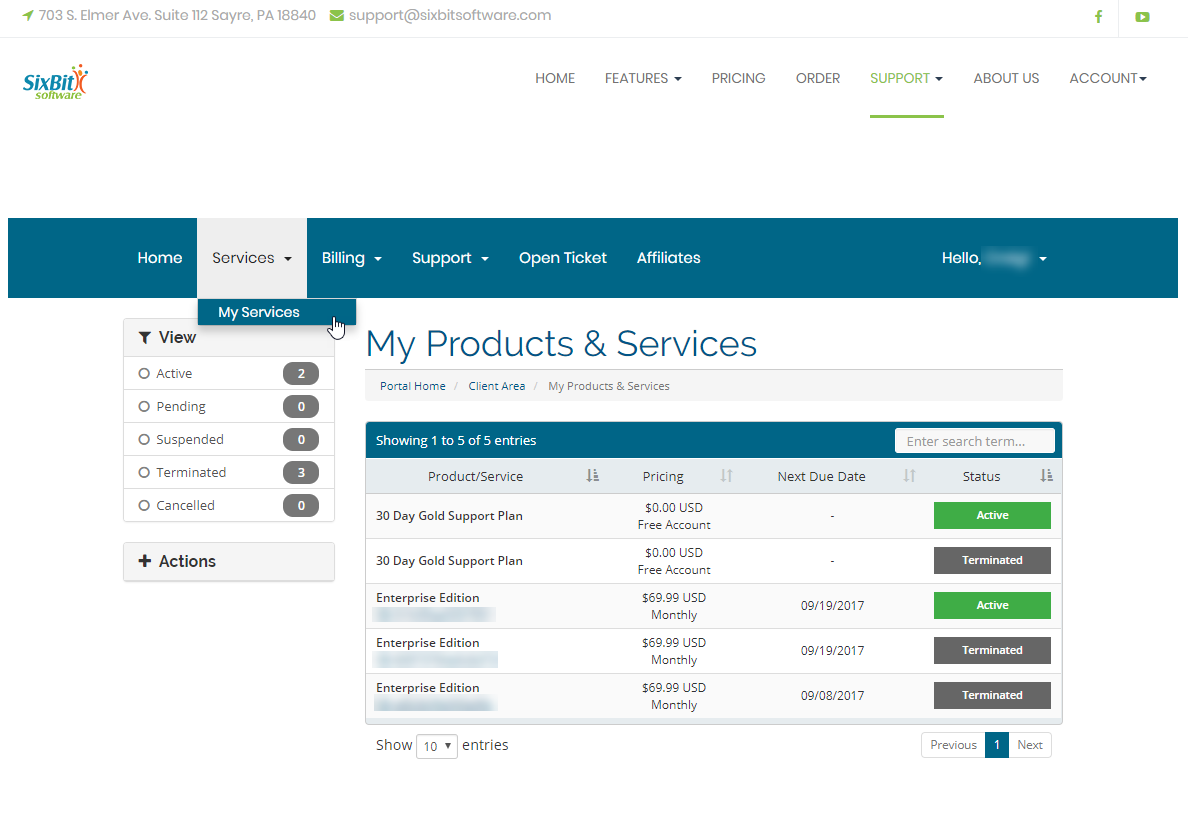The height and width of the screenshot is (818, 1188).
Task: Go to the PRICING page
Action: pos(739,78)
